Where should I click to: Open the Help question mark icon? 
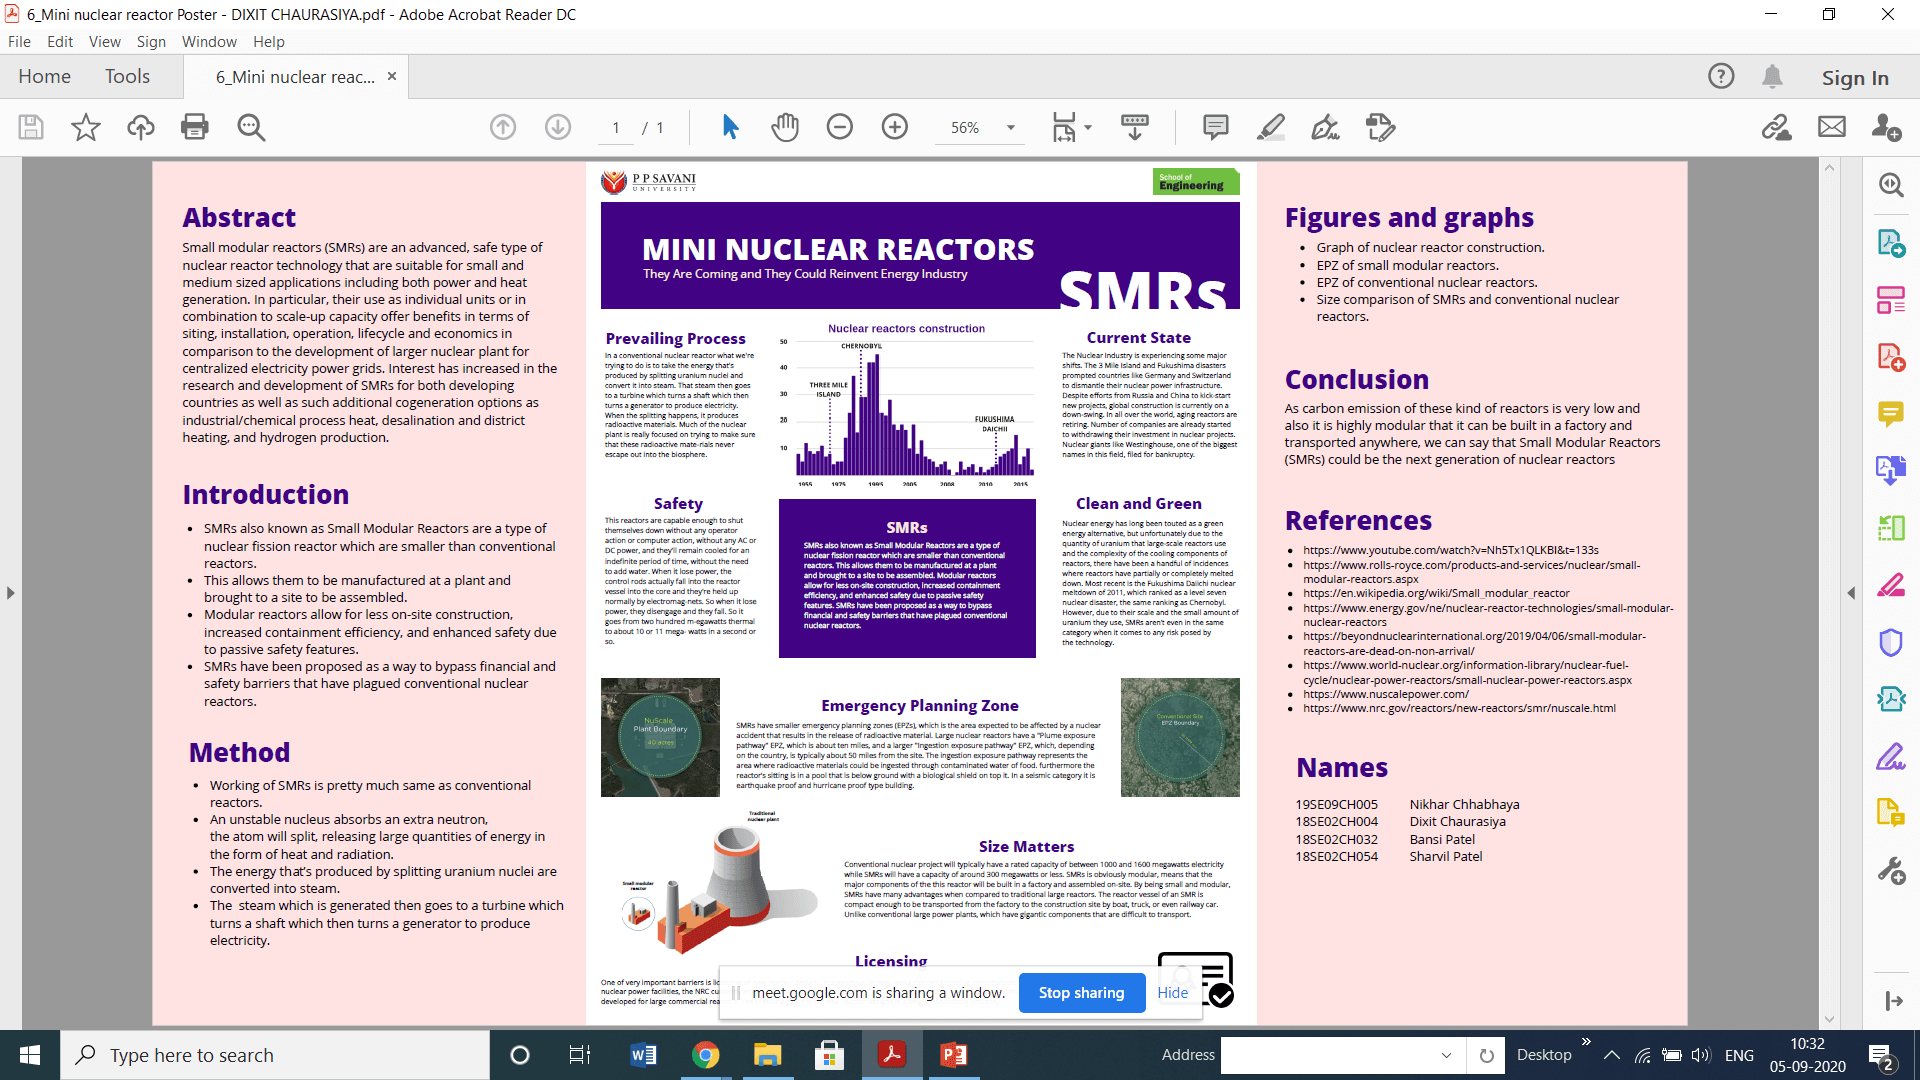coord(1721,76)
